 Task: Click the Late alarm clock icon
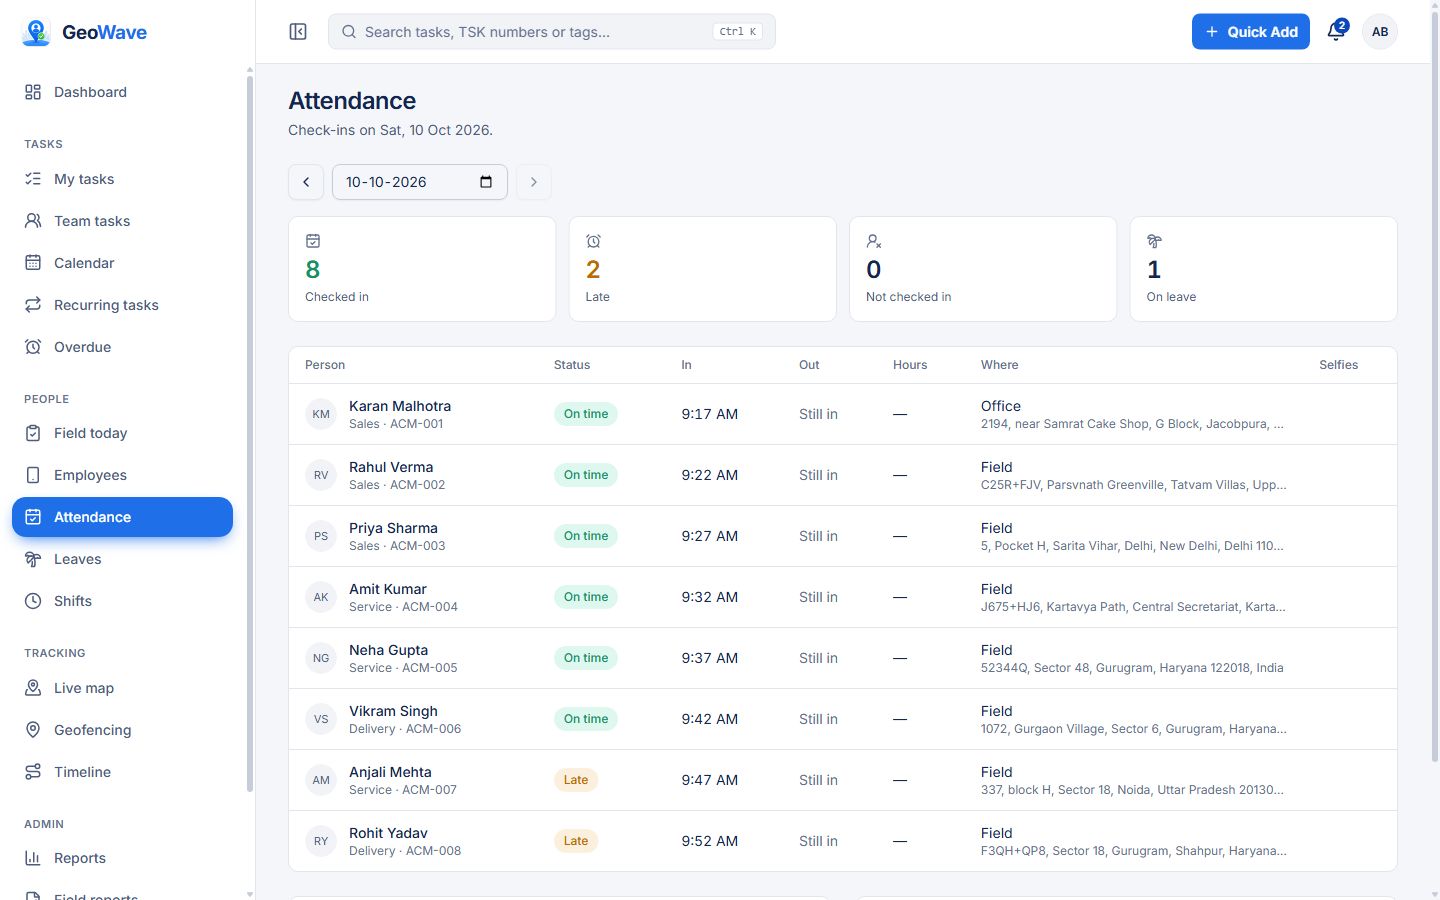click(593, 241)
